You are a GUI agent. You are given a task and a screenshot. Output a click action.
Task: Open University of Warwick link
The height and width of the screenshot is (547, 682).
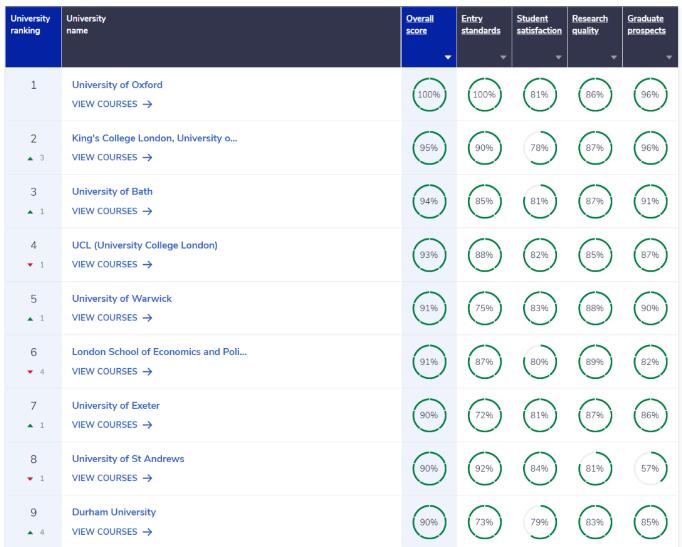point(122,299)
